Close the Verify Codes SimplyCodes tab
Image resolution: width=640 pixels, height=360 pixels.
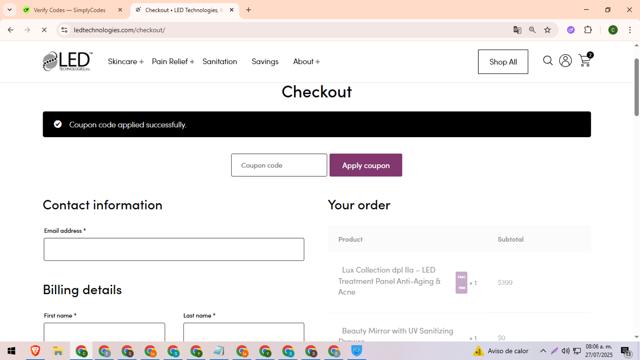120,10
